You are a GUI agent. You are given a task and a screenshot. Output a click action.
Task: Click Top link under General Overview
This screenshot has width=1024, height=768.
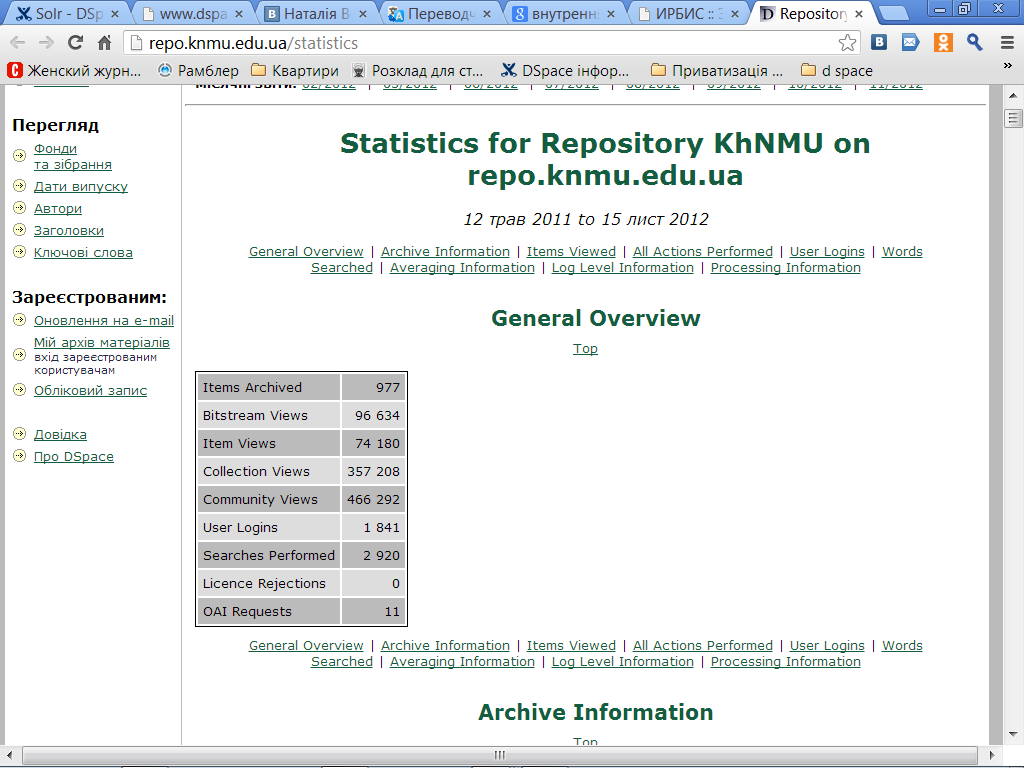click(x=585, y=349)
